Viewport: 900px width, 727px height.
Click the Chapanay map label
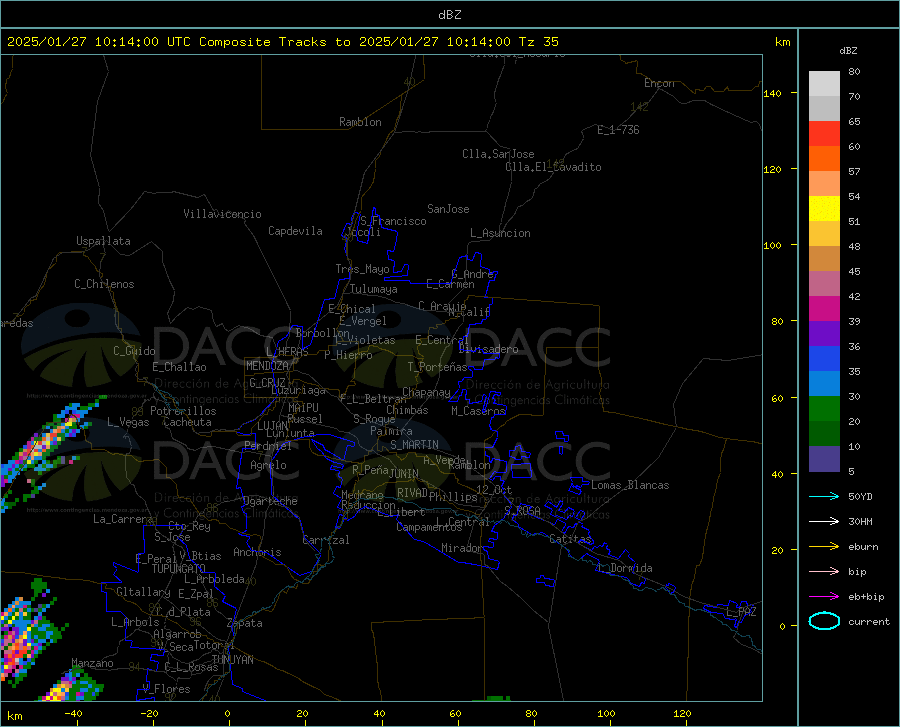(426, 392)
